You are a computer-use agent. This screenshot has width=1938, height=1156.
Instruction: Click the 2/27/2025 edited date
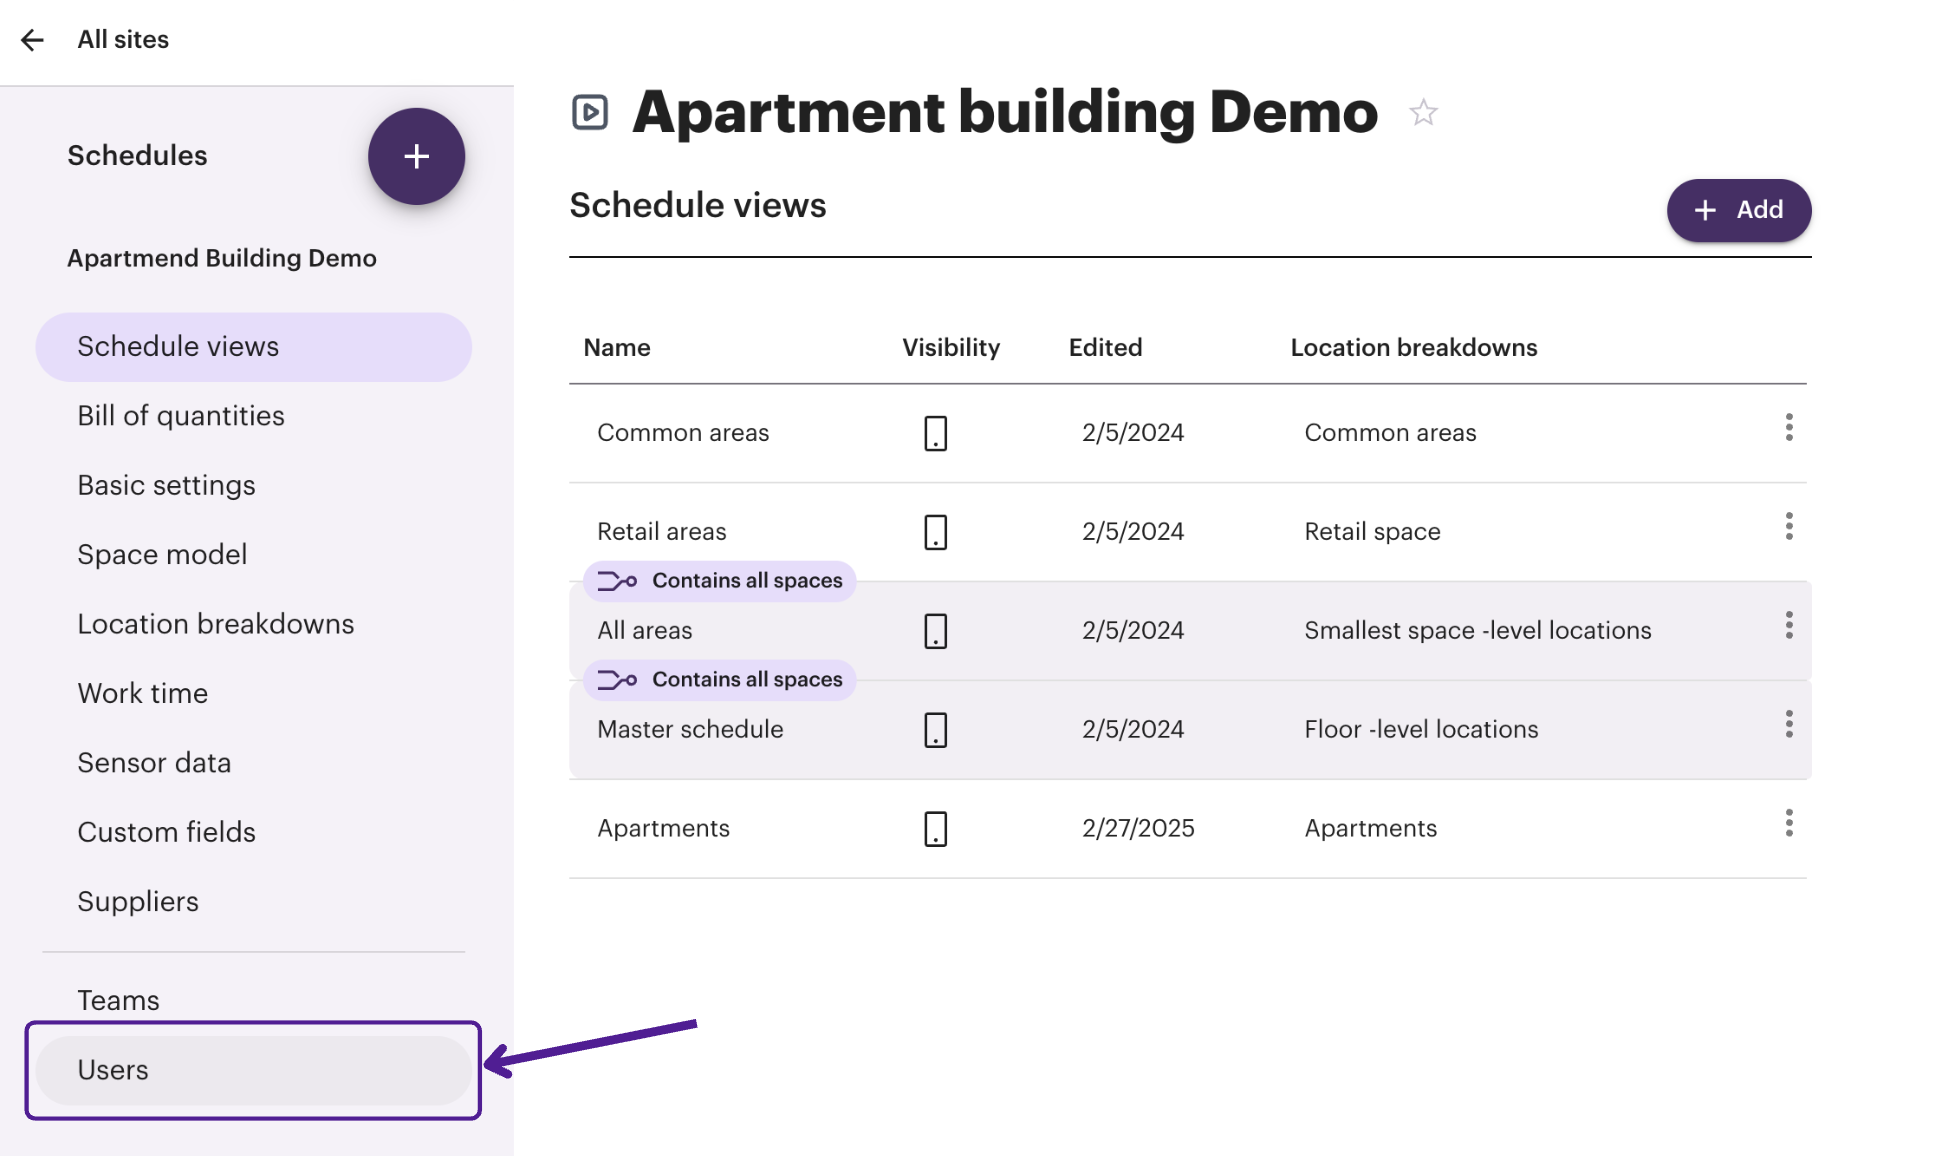tap(1138, 829)
